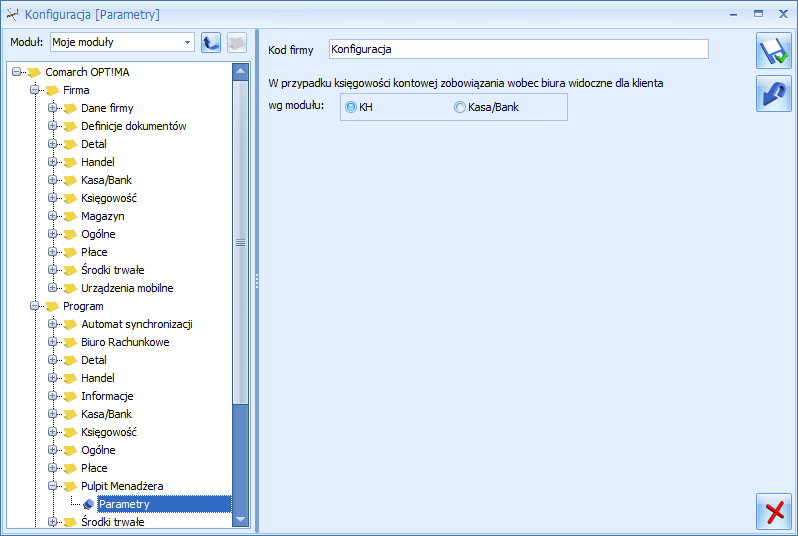Screen dimensions: 798x536
Task: Click the greyed-out icon next to module dropdown
Action: pyautogui.click(x=237, y=42)
